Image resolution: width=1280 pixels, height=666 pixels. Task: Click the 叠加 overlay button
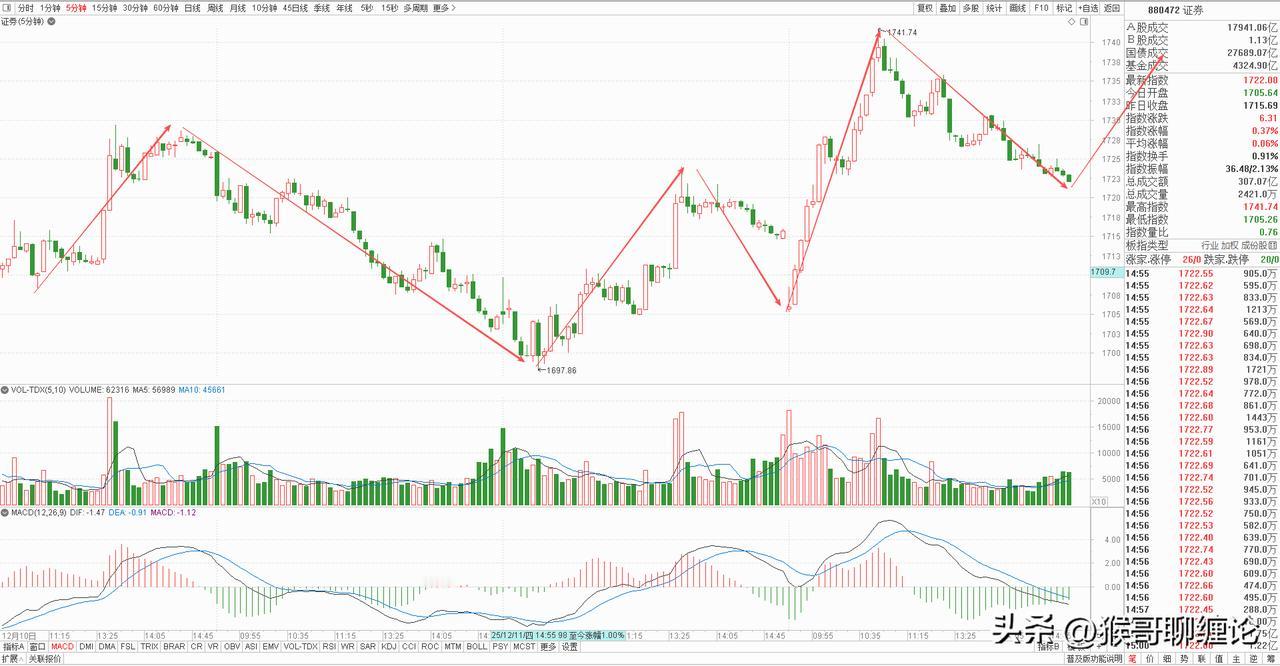[947, 8]
